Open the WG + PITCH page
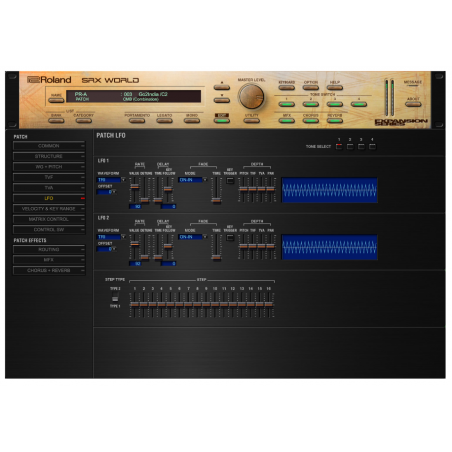Image resolution: width=452 pixels, height=452 pixels. 49,167
